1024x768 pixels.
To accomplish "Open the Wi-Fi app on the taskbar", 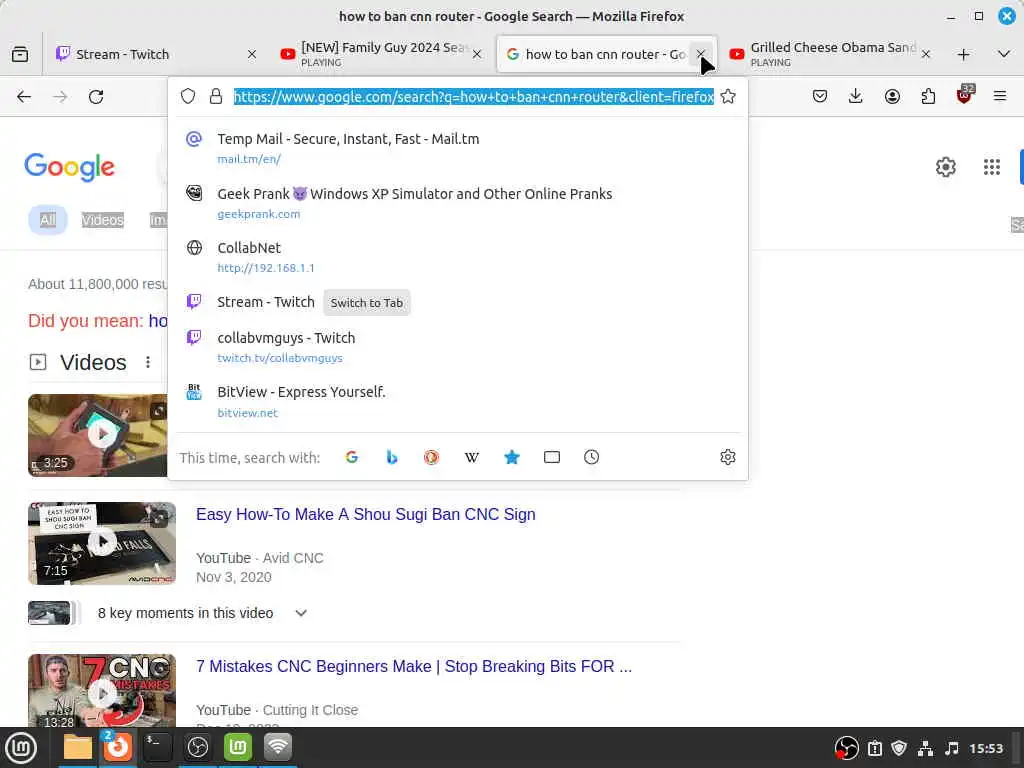I will point(278,747).
